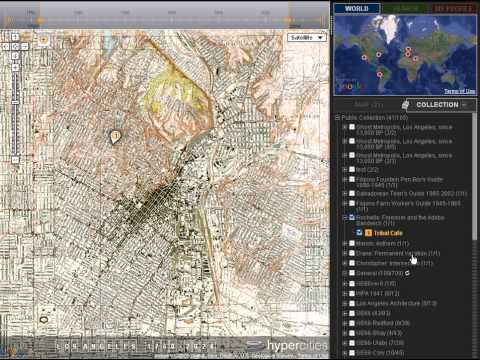The height and width of the screenshot is (360, 480).
Task: Expand the Salvadorean Teen's Guide node
Action: [345, 193]
